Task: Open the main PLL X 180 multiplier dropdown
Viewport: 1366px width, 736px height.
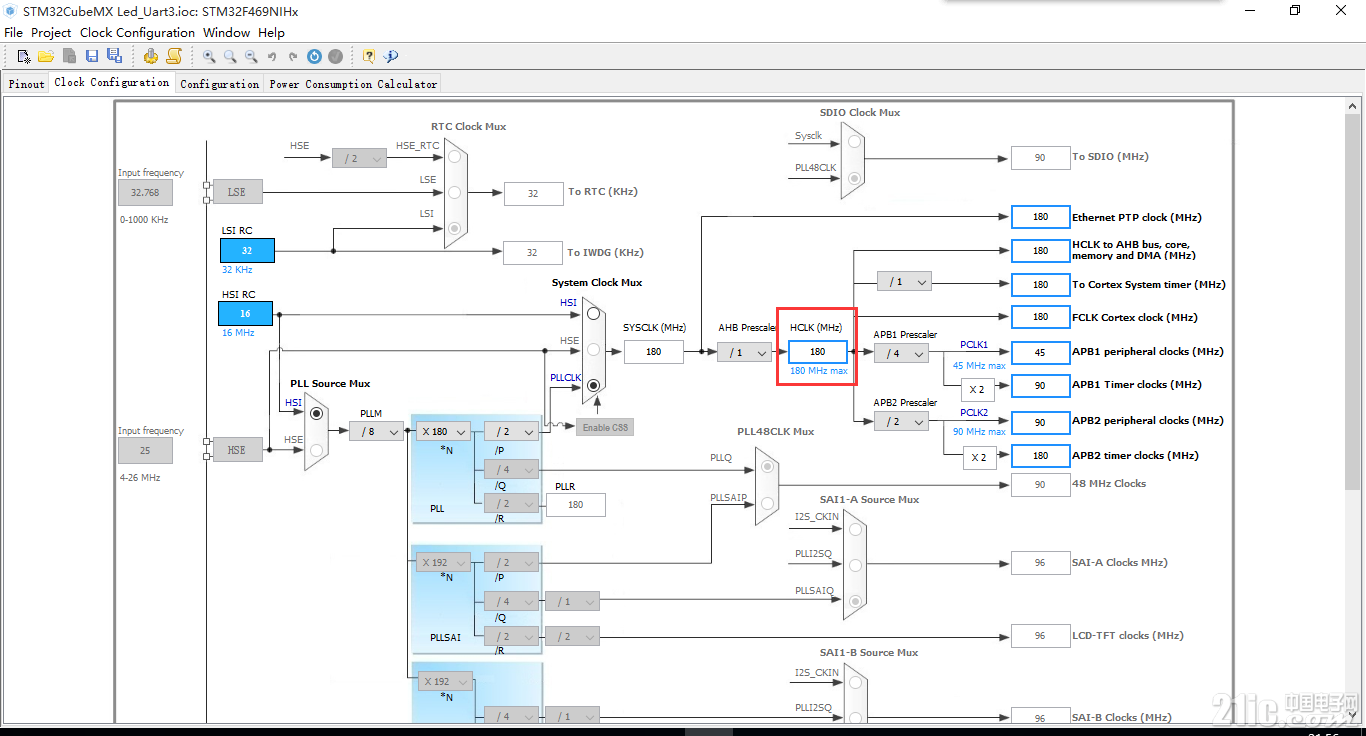Action: (x=442, y=431)
